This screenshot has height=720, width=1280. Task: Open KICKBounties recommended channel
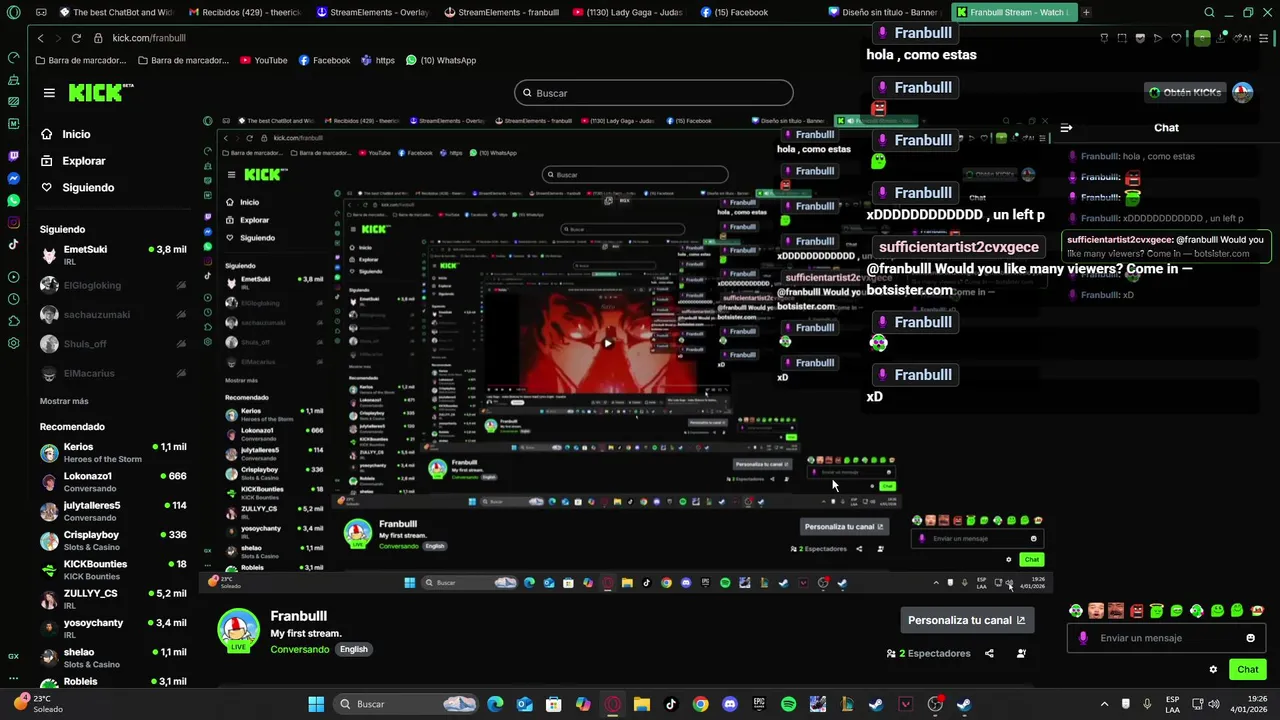[113, 570]
